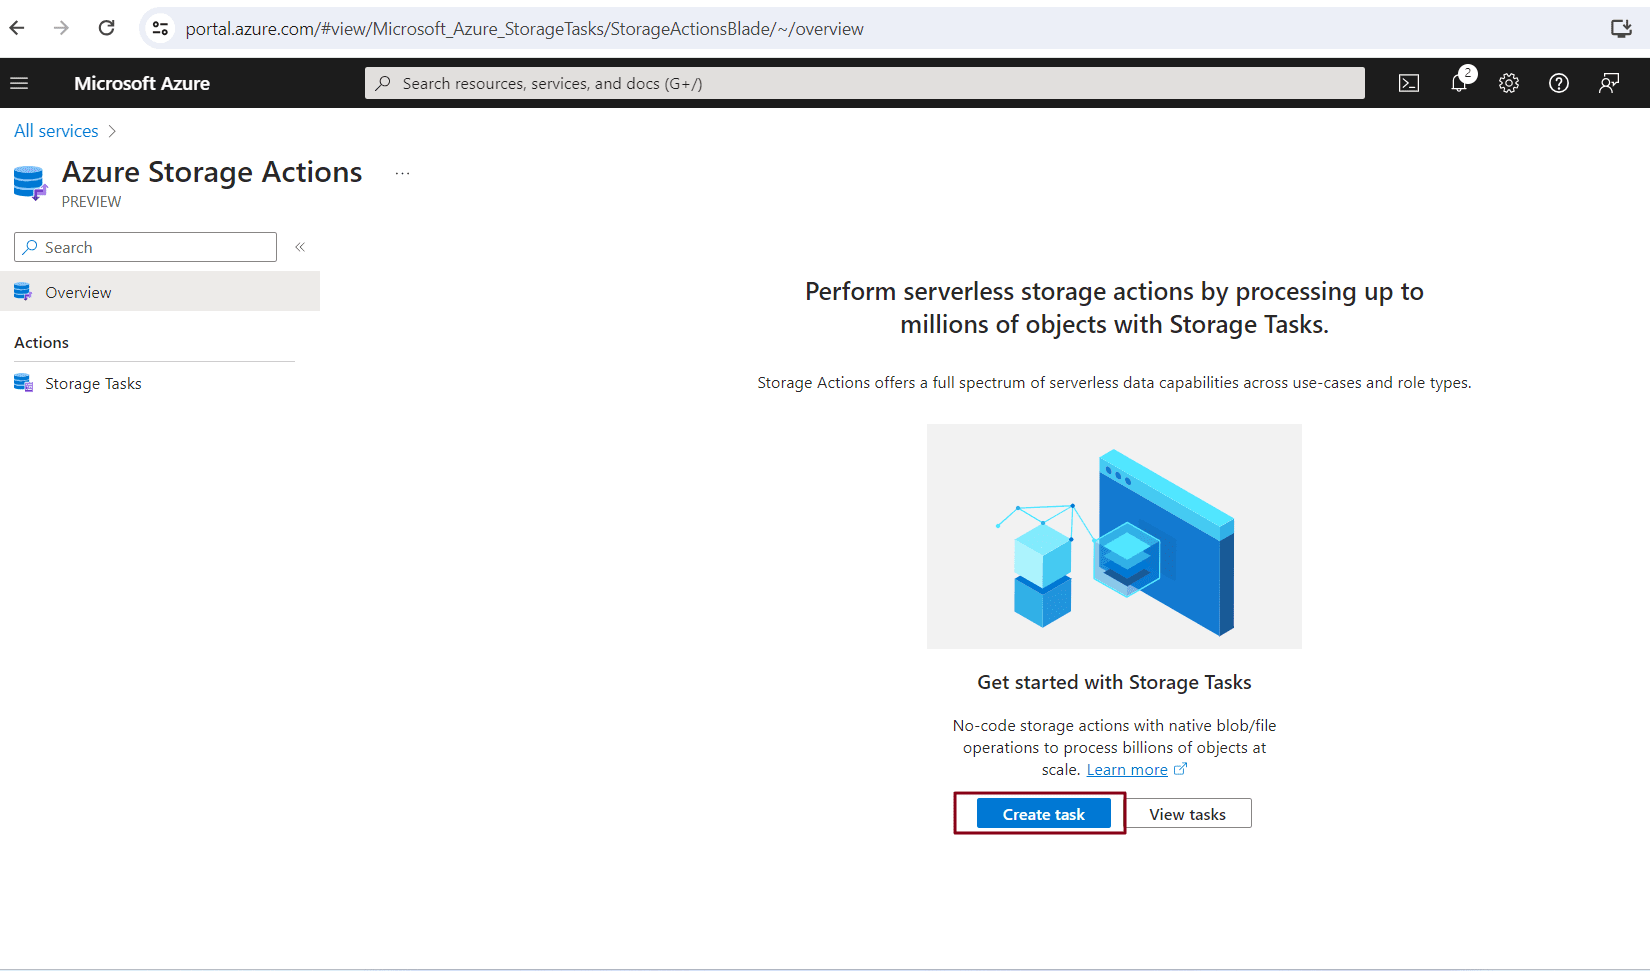Click the sidebar Search field
The image size is (1650, 971).
[146, 247]
